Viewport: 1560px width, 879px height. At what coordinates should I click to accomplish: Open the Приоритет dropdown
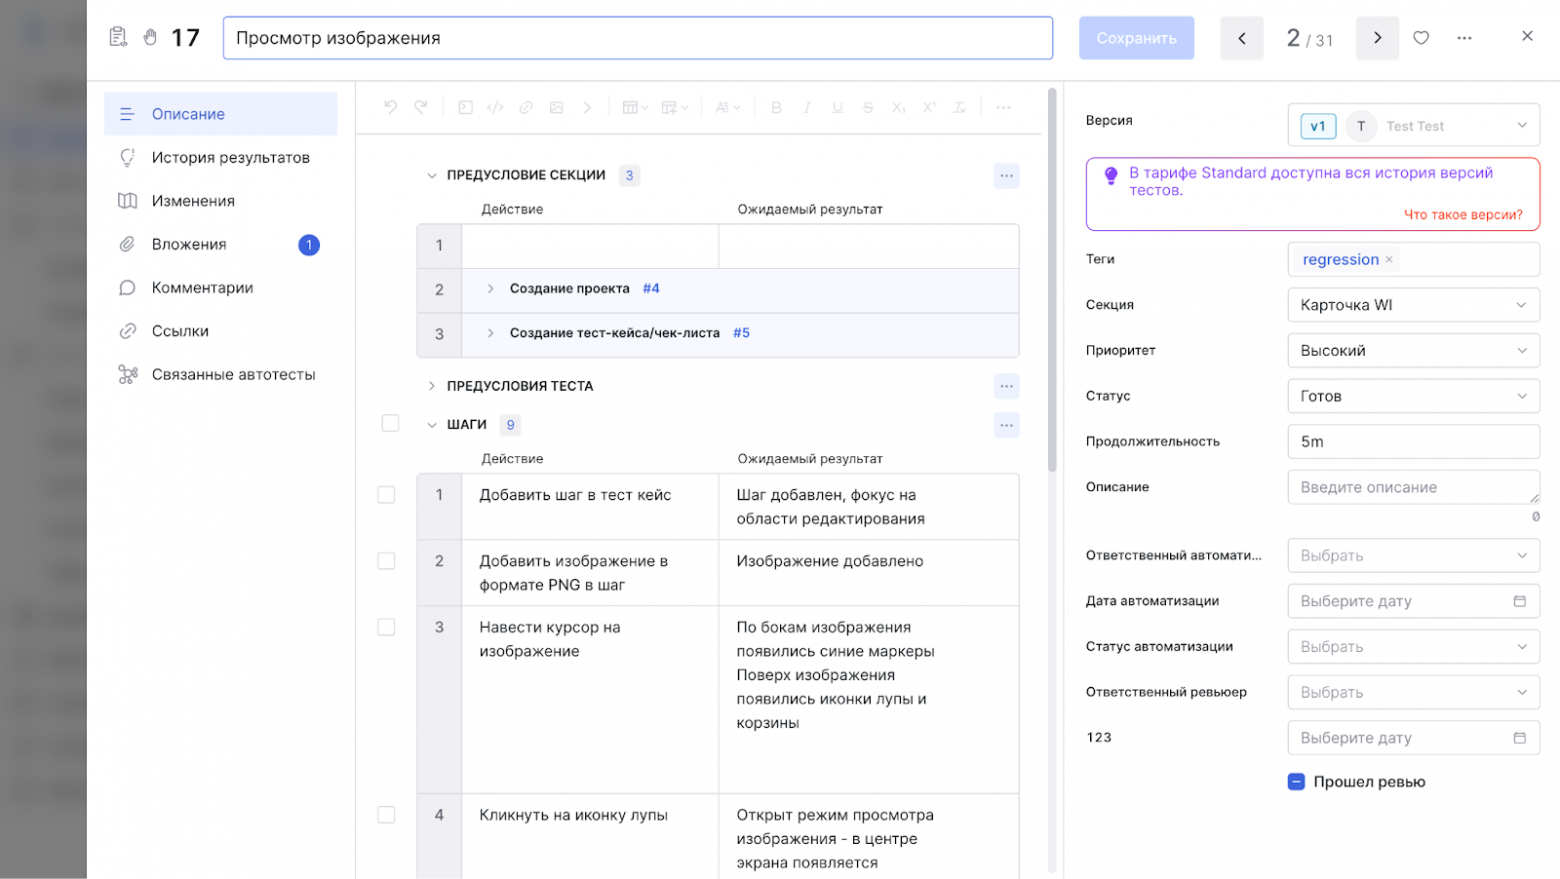tap(1412, 351)
